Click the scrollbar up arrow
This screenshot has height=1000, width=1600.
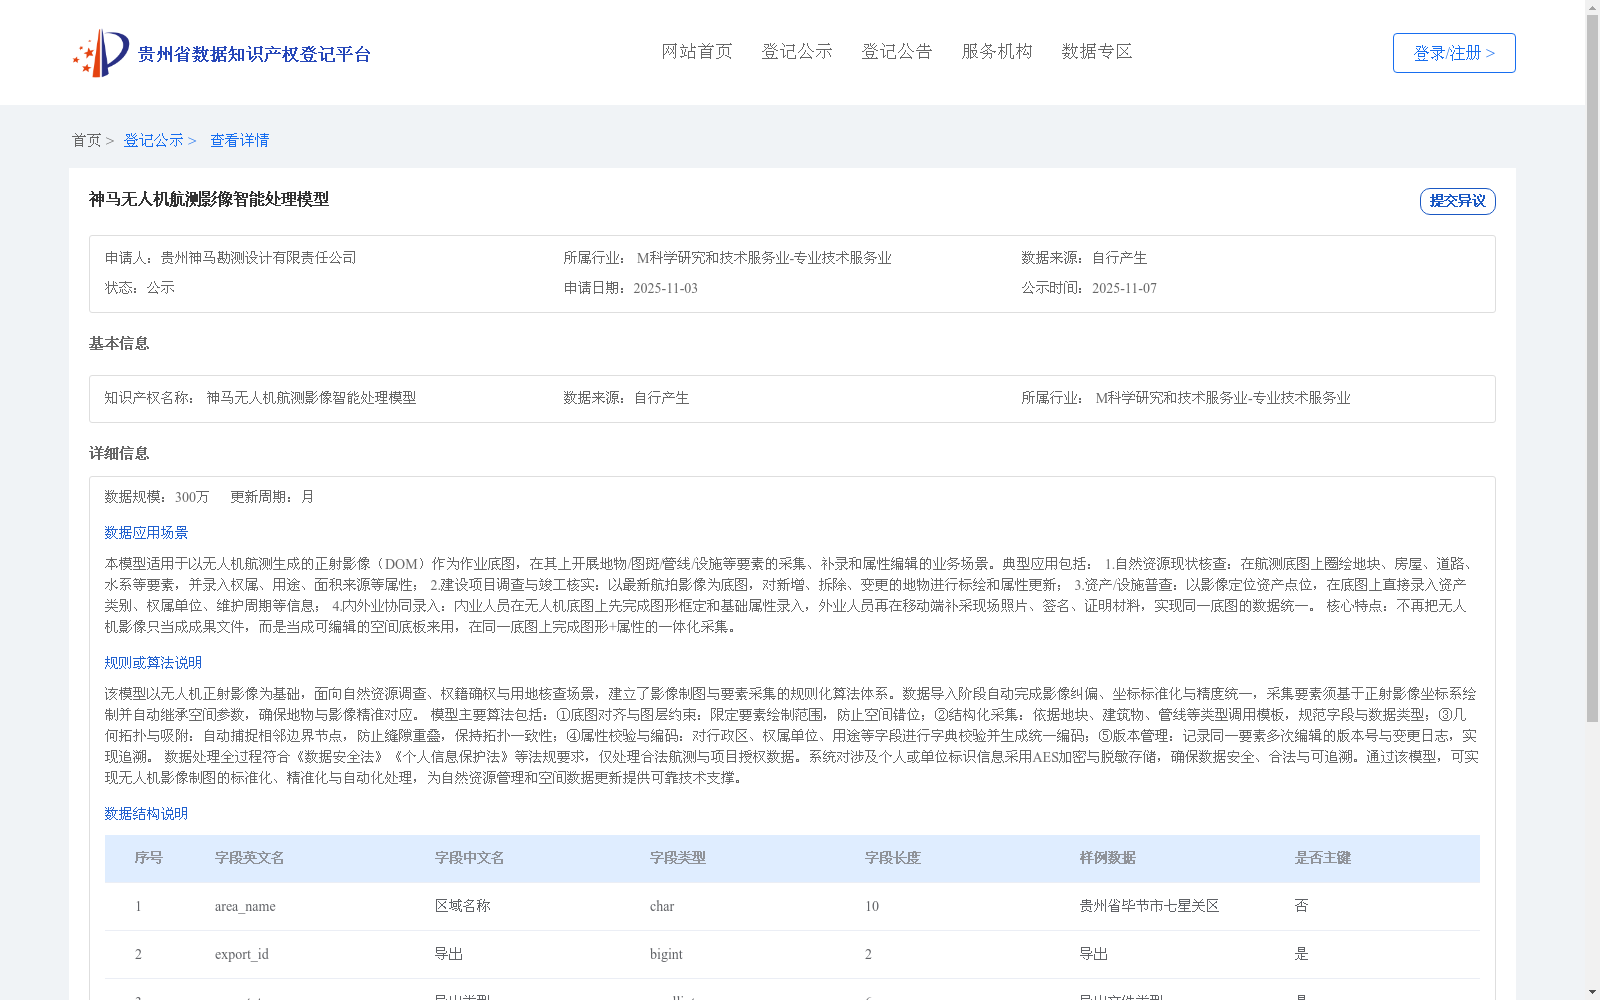point(1593,8)
